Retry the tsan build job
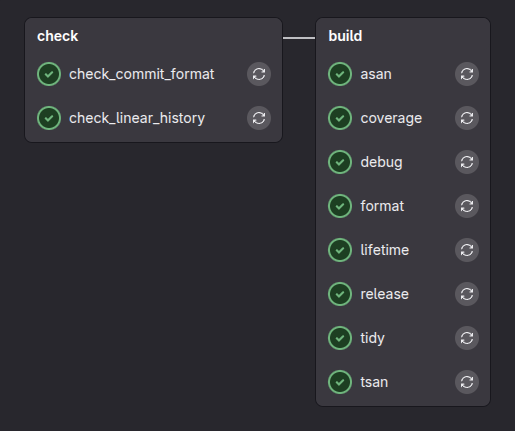The height and width of the screenshot is (431, 515). point(467,382)
